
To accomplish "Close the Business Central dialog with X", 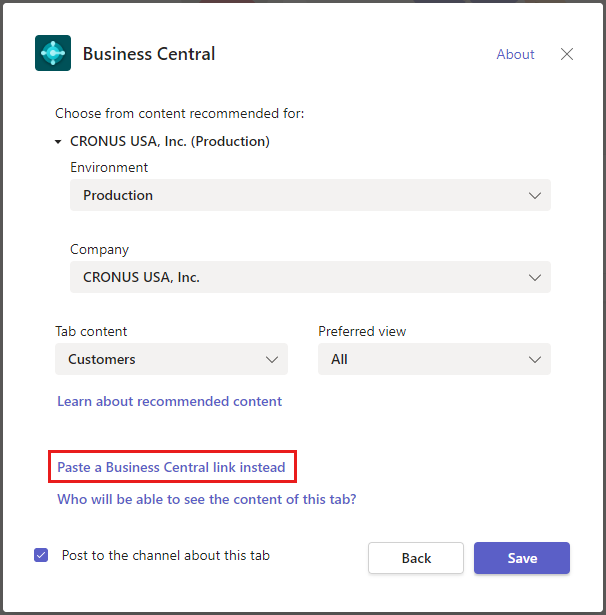I will (567, 54).
